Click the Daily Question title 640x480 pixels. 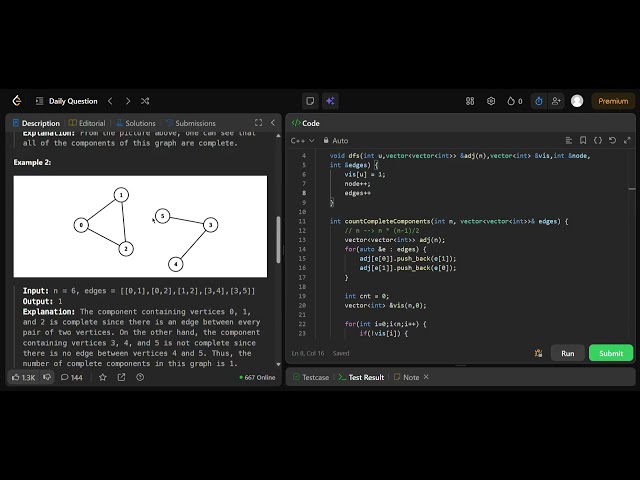point(73,101)
